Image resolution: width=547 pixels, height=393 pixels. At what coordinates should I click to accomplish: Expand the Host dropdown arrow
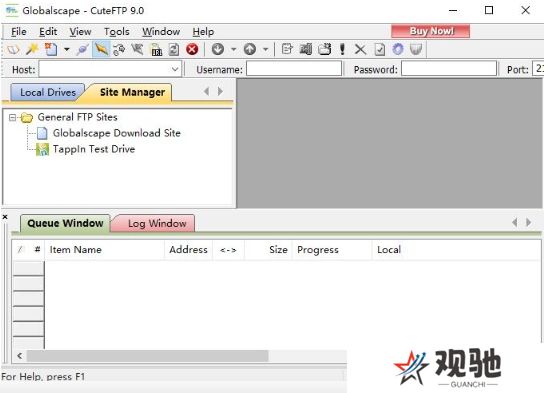point(175,69)
